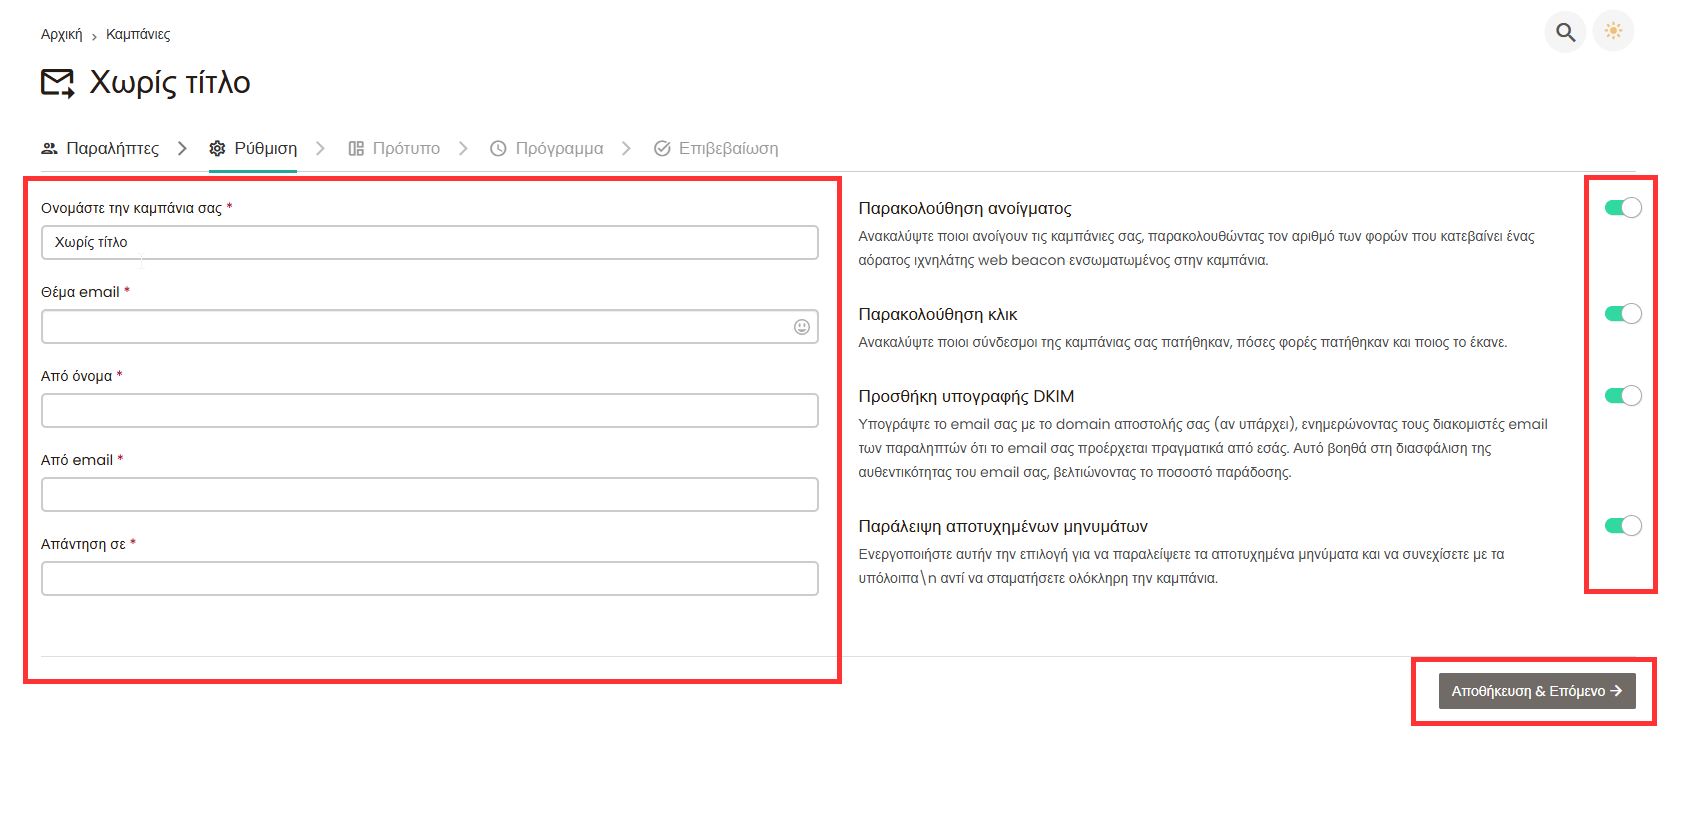The width and height of the screenshot is (1681, 817).
Task: Click the Πρόγραμμα clock icon
Action: [x=498, y=148]
